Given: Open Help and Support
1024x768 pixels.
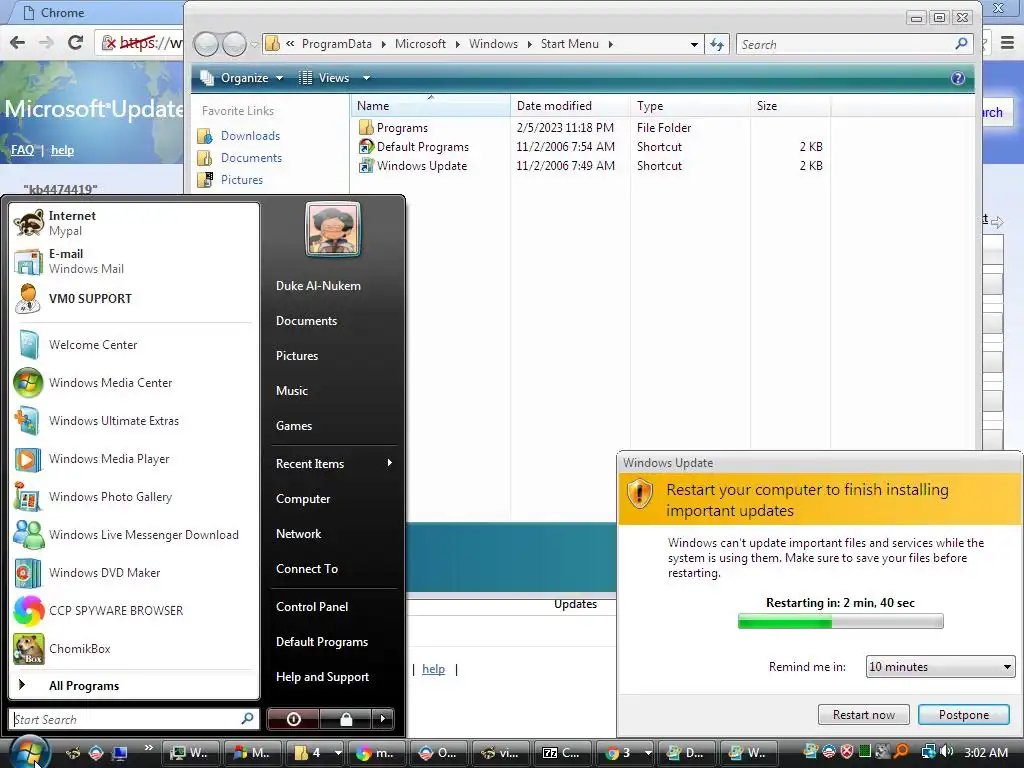Looking at the screenshot, I should (x=323, y=677).
